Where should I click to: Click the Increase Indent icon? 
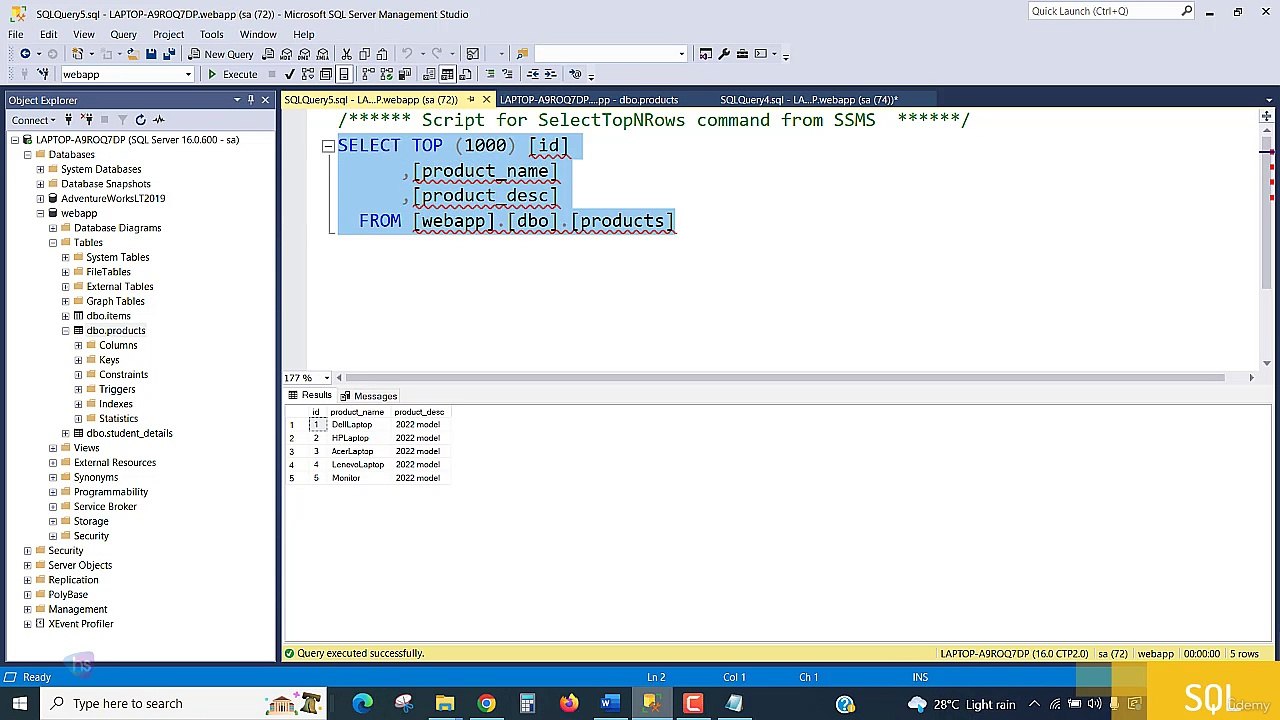point(551,74)
